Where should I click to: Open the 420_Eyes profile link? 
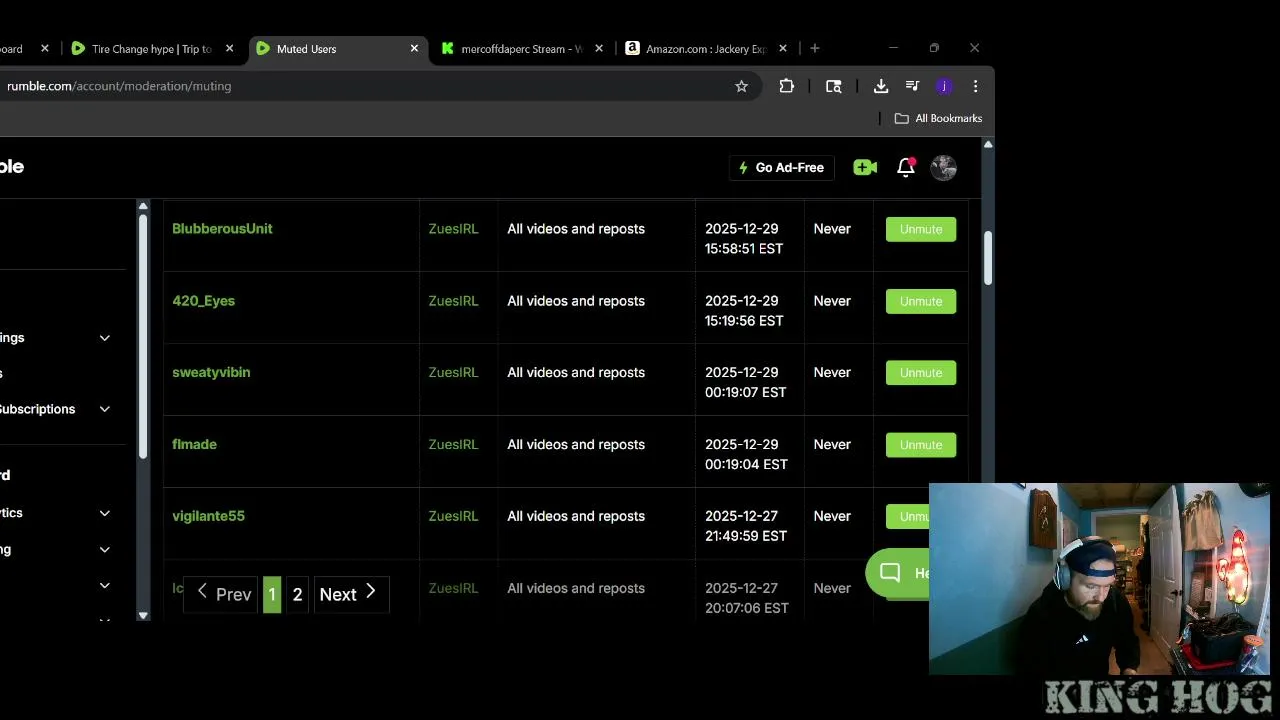coord(203,301)
